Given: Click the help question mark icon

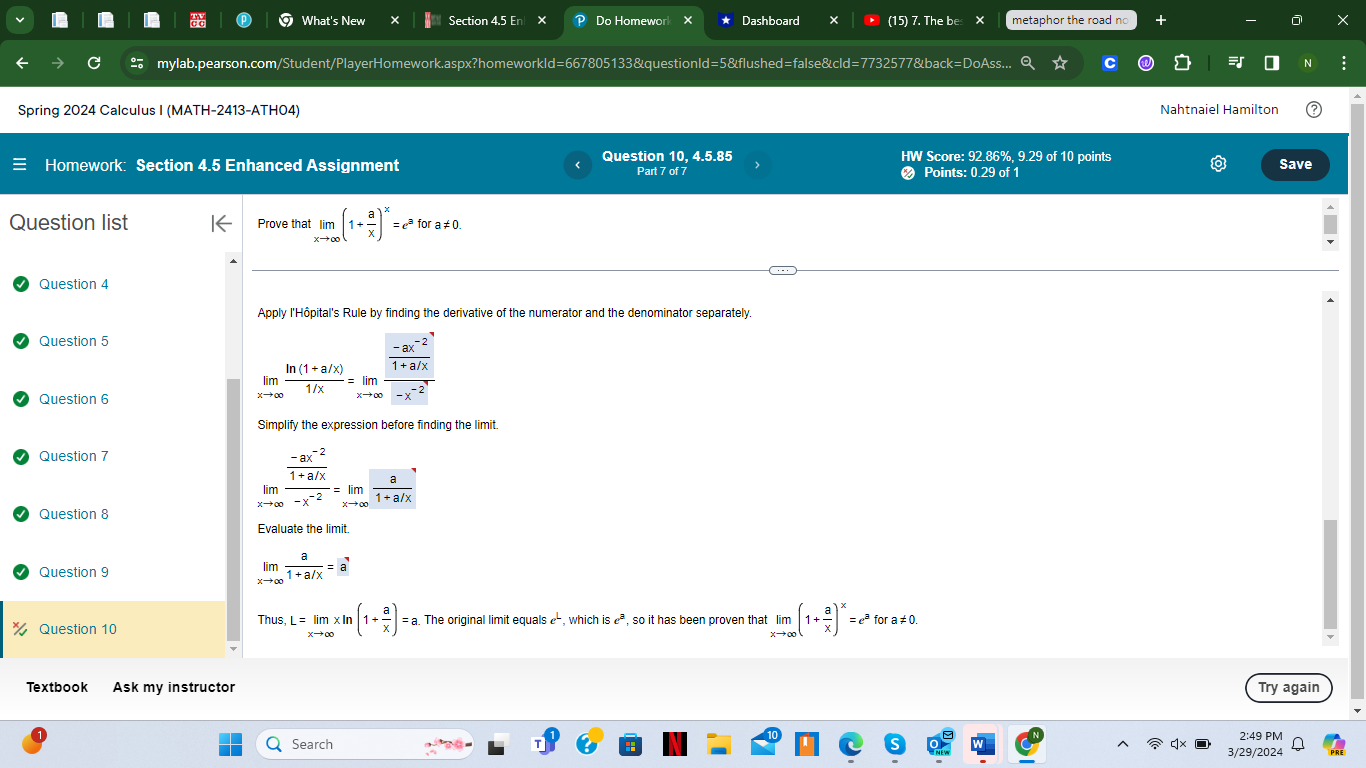Looking at the screenshot, I should click(1314, 110).
